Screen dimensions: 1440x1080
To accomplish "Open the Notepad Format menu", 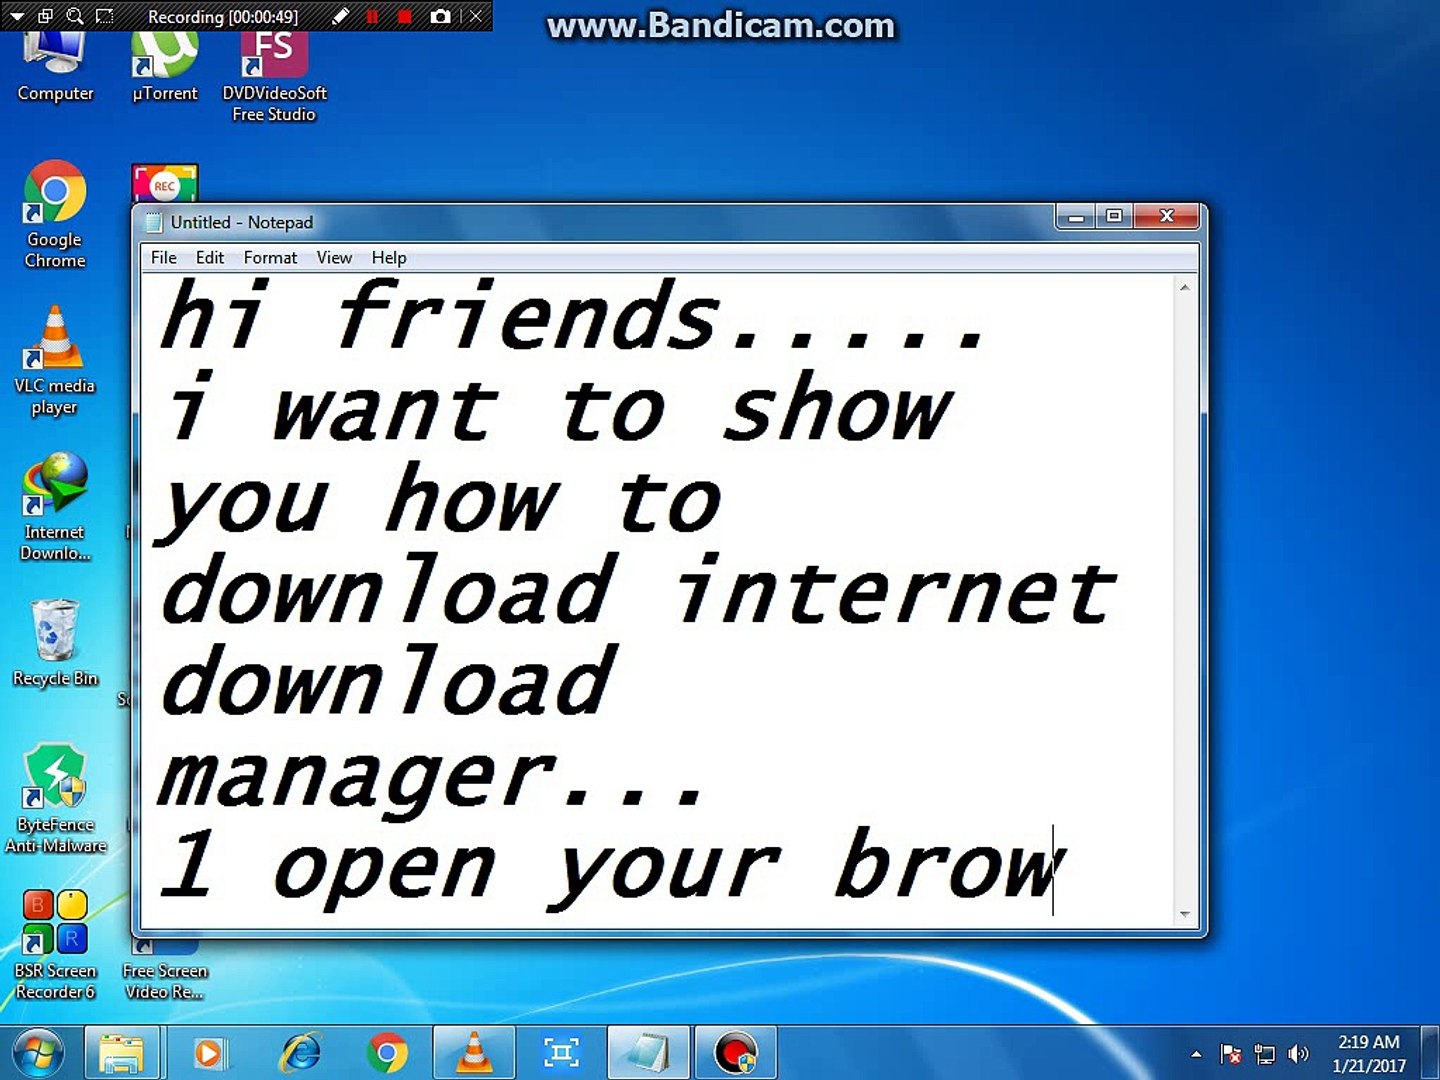I will [270, 258].
